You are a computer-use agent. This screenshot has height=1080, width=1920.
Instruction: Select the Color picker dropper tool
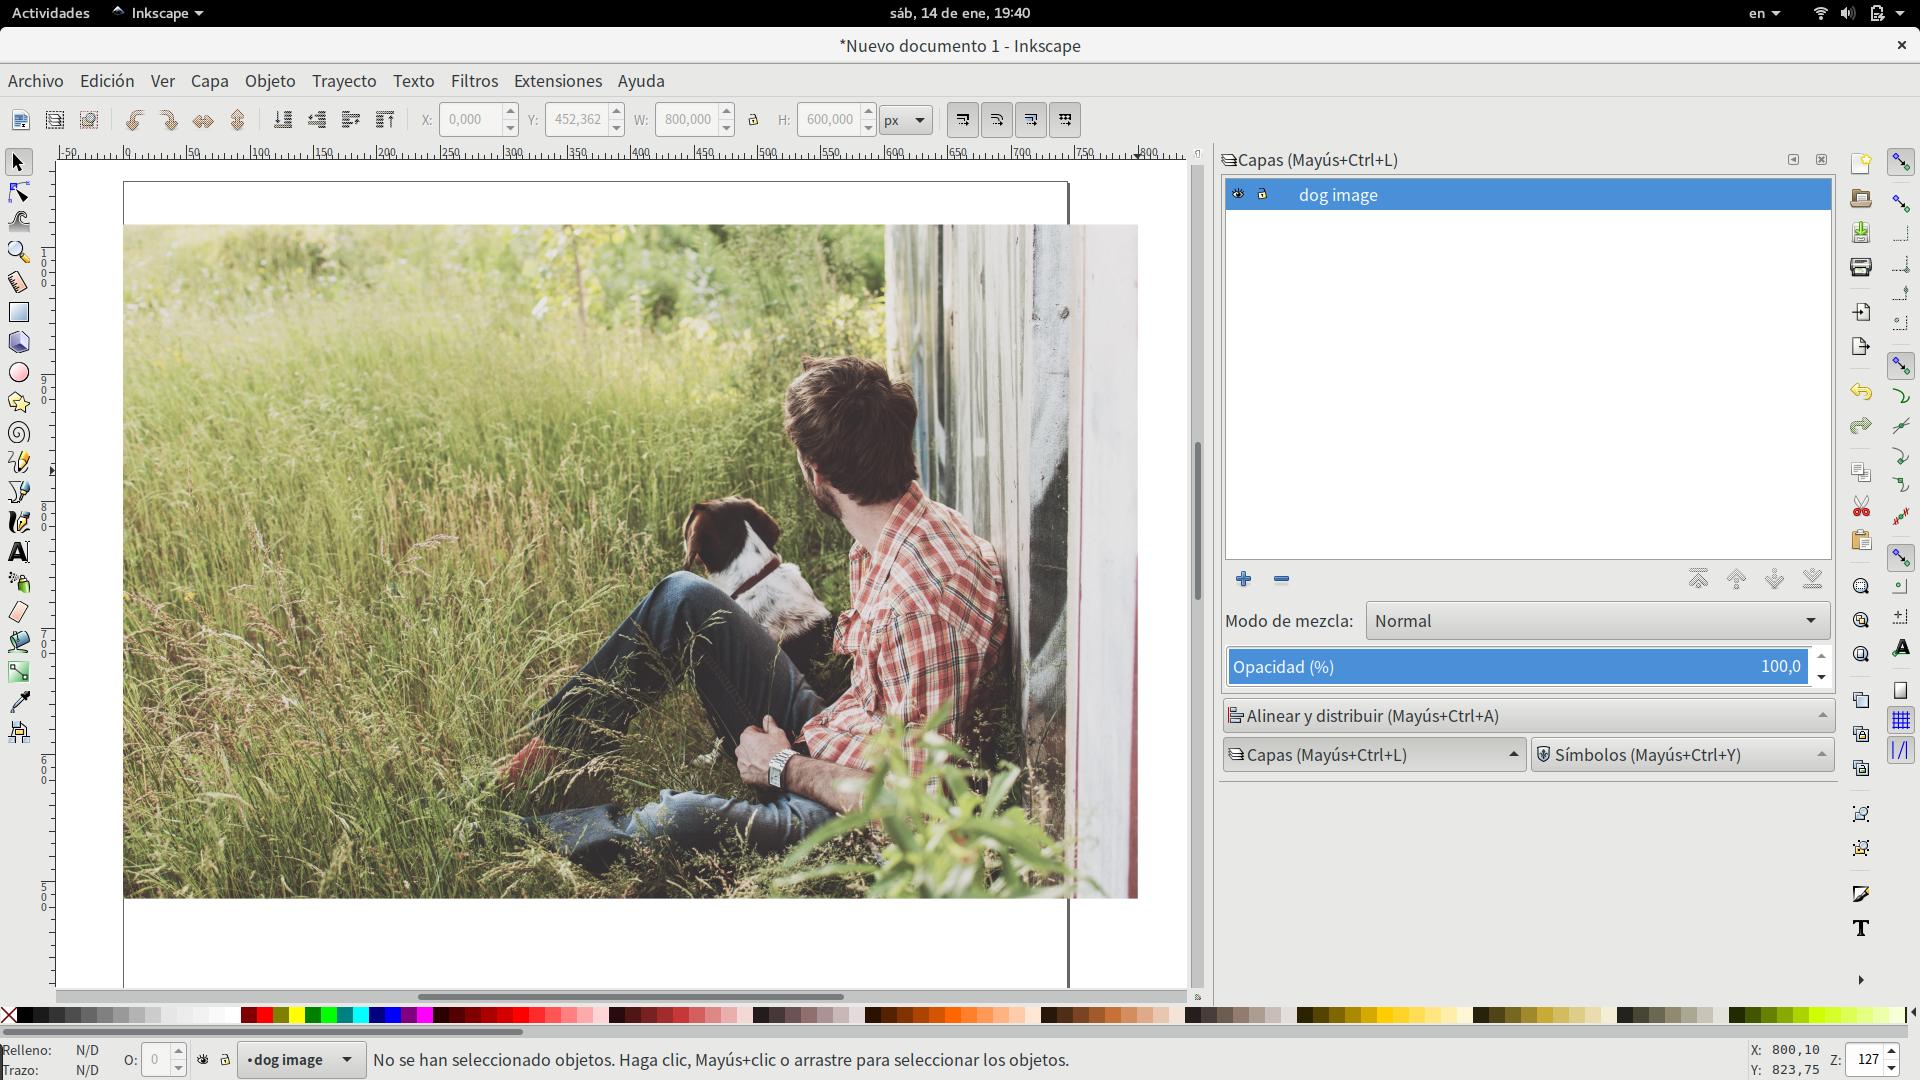tap(18, 702)
